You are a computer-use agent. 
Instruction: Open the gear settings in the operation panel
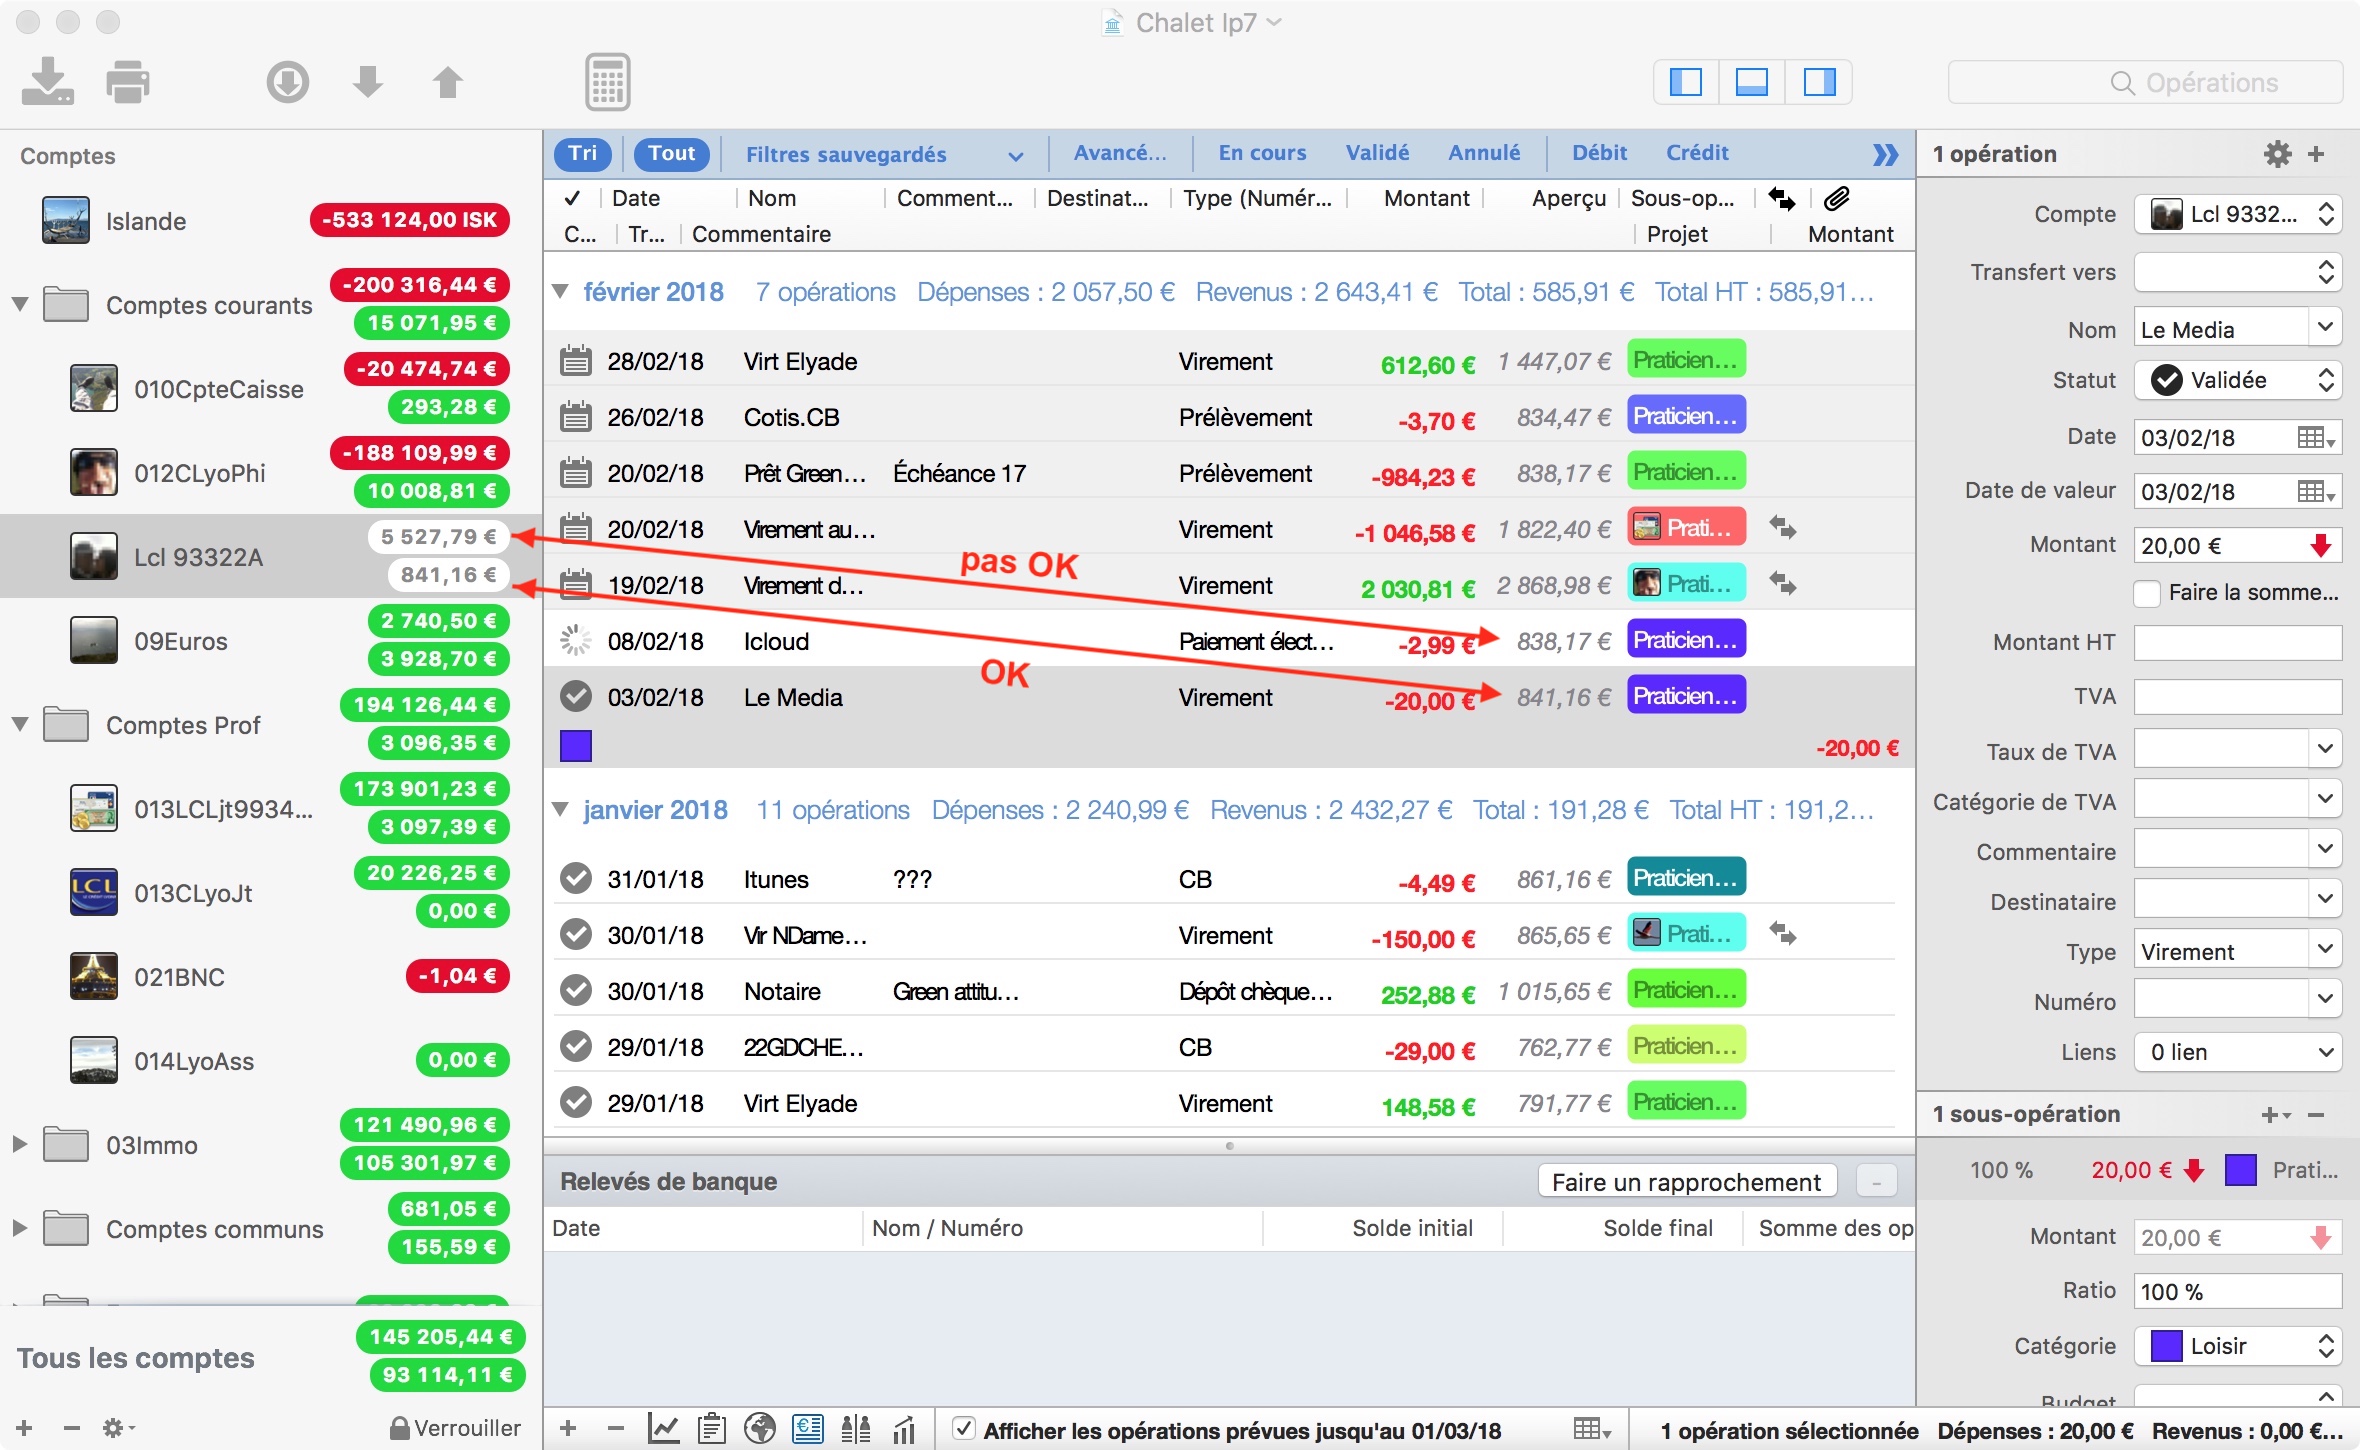tap(2277, 154)
